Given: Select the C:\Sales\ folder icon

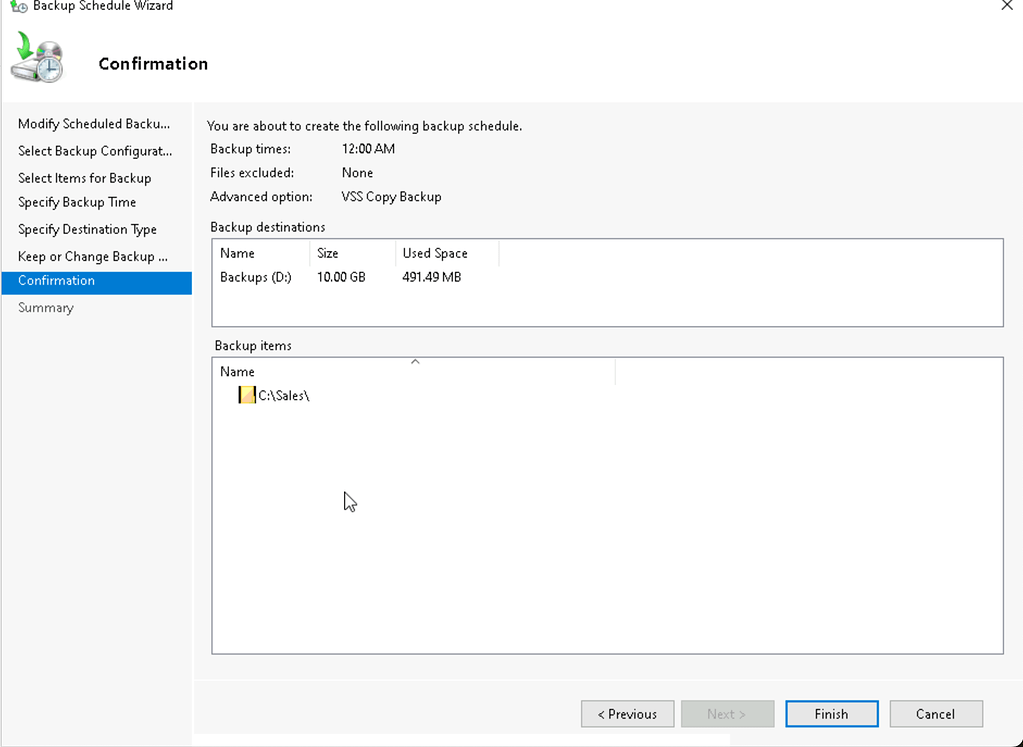Looking at the screenshot, I should tap(247, 395).
